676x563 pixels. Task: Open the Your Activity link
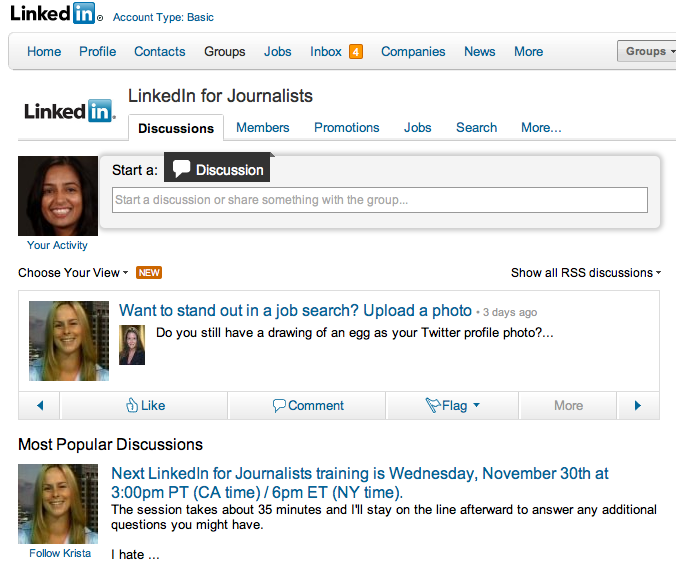click(57, 245)
